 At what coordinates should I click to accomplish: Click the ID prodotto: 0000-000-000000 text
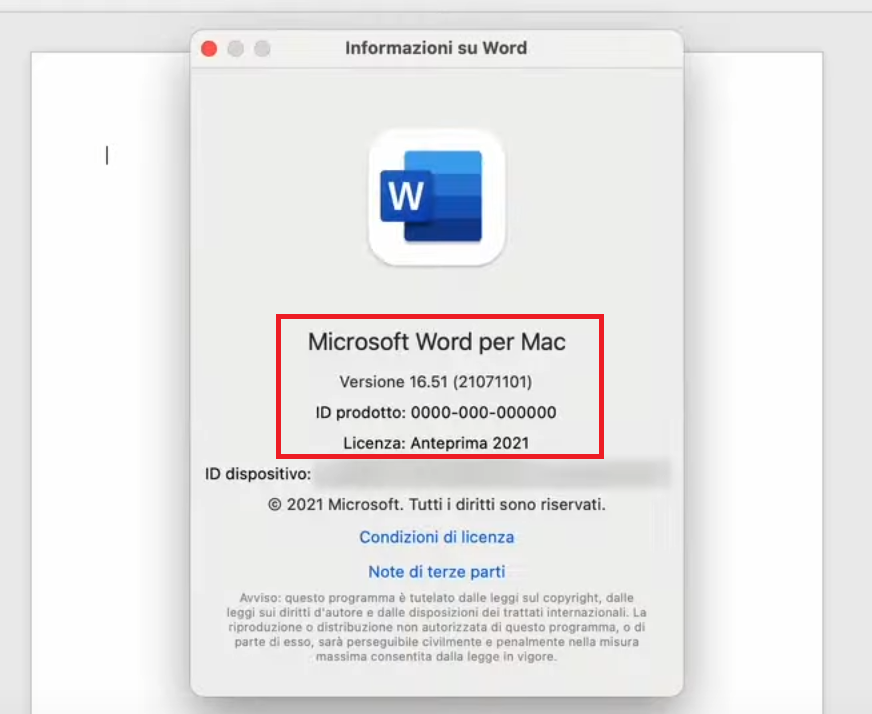click(436, 413)
